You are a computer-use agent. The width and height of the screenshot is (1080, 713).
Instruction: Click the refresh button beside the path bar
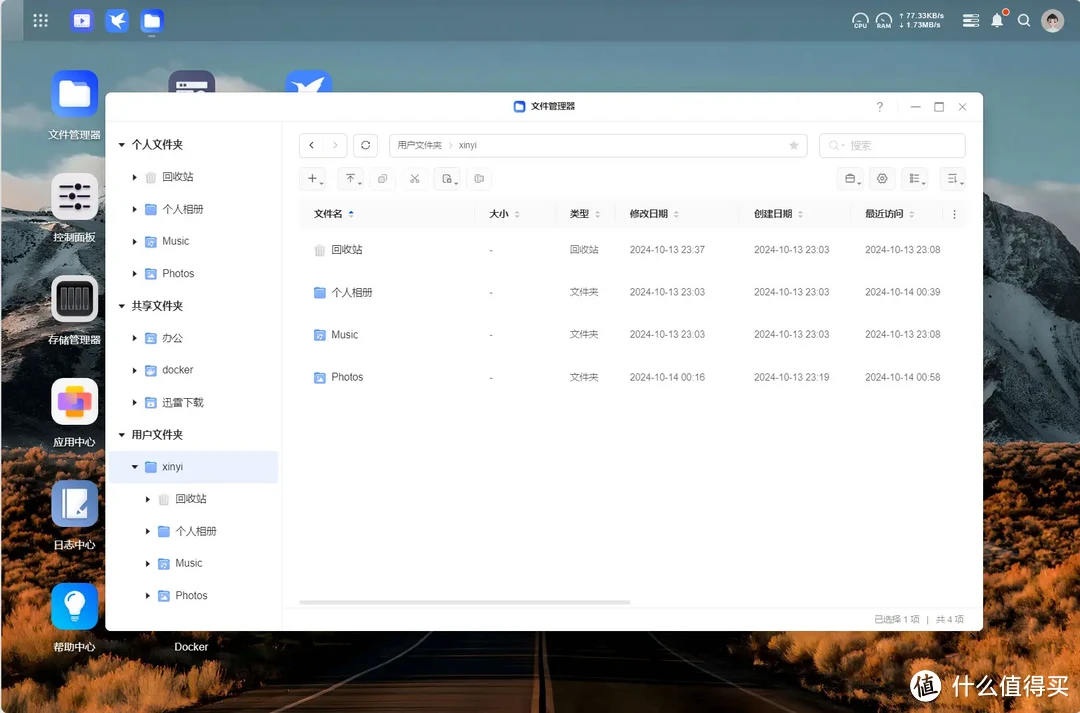click(366, 145)
